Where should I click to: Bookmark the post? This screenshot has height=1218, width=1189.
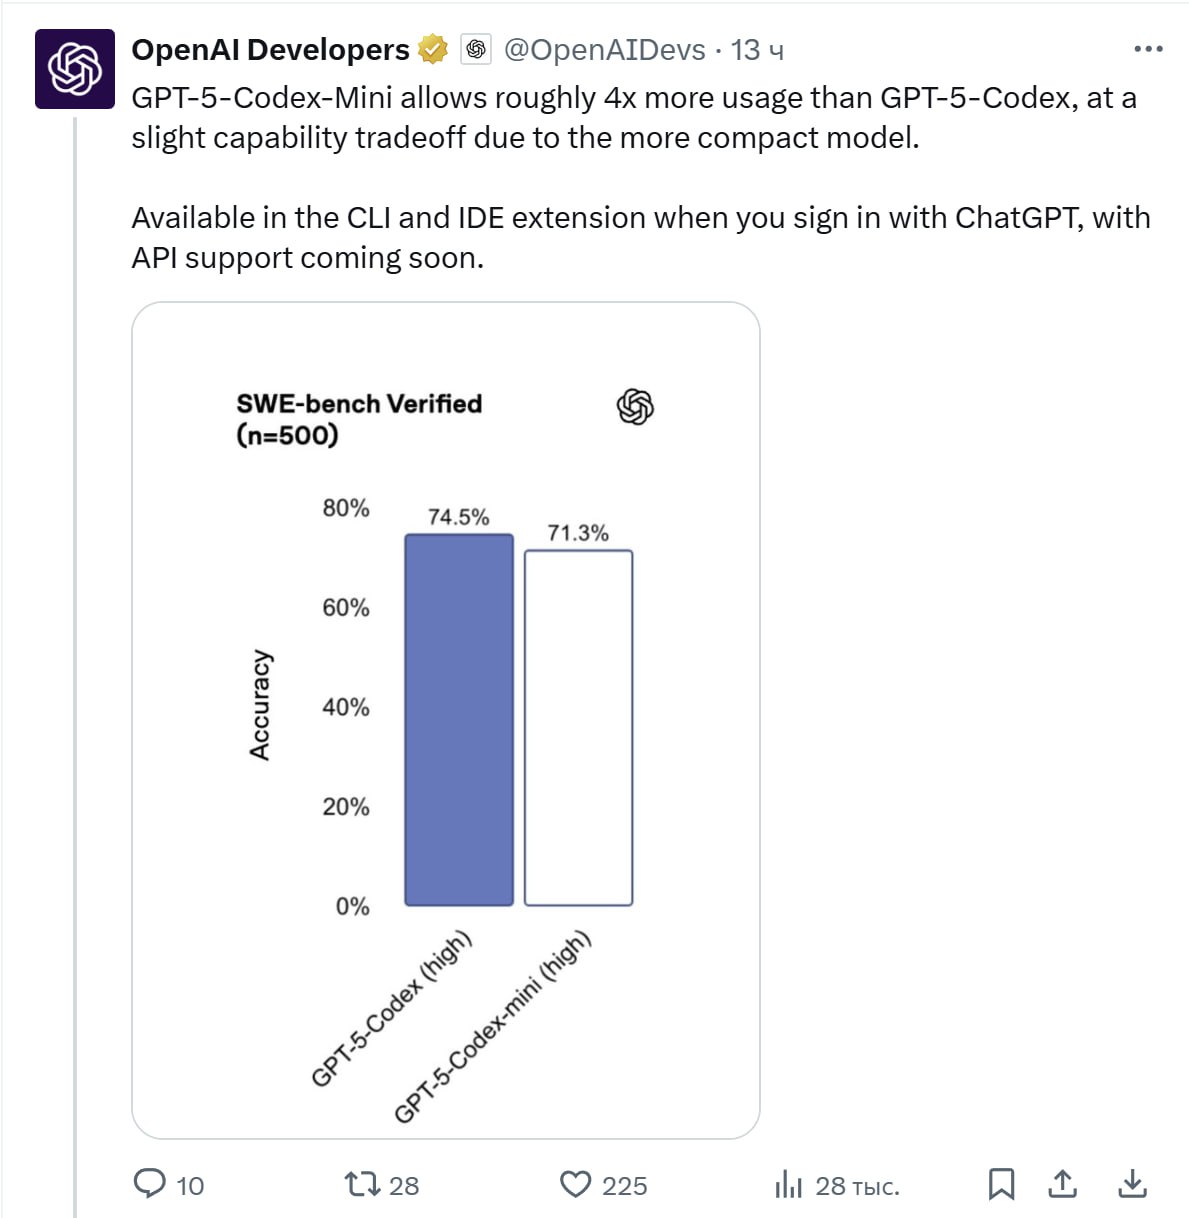[x=1003, y=1185]
